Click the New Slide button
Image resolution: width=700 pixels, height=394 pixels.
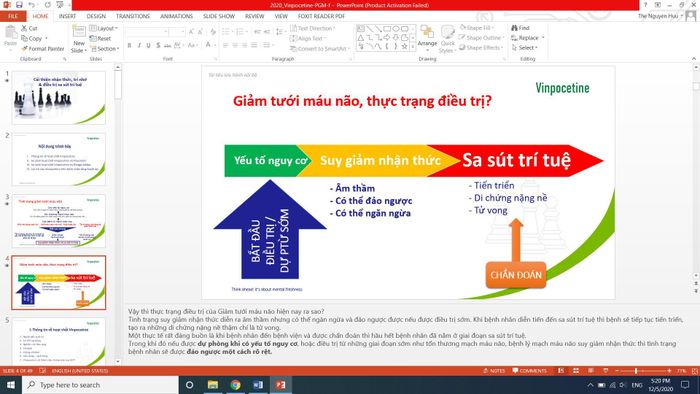click(x=79, y=39)
